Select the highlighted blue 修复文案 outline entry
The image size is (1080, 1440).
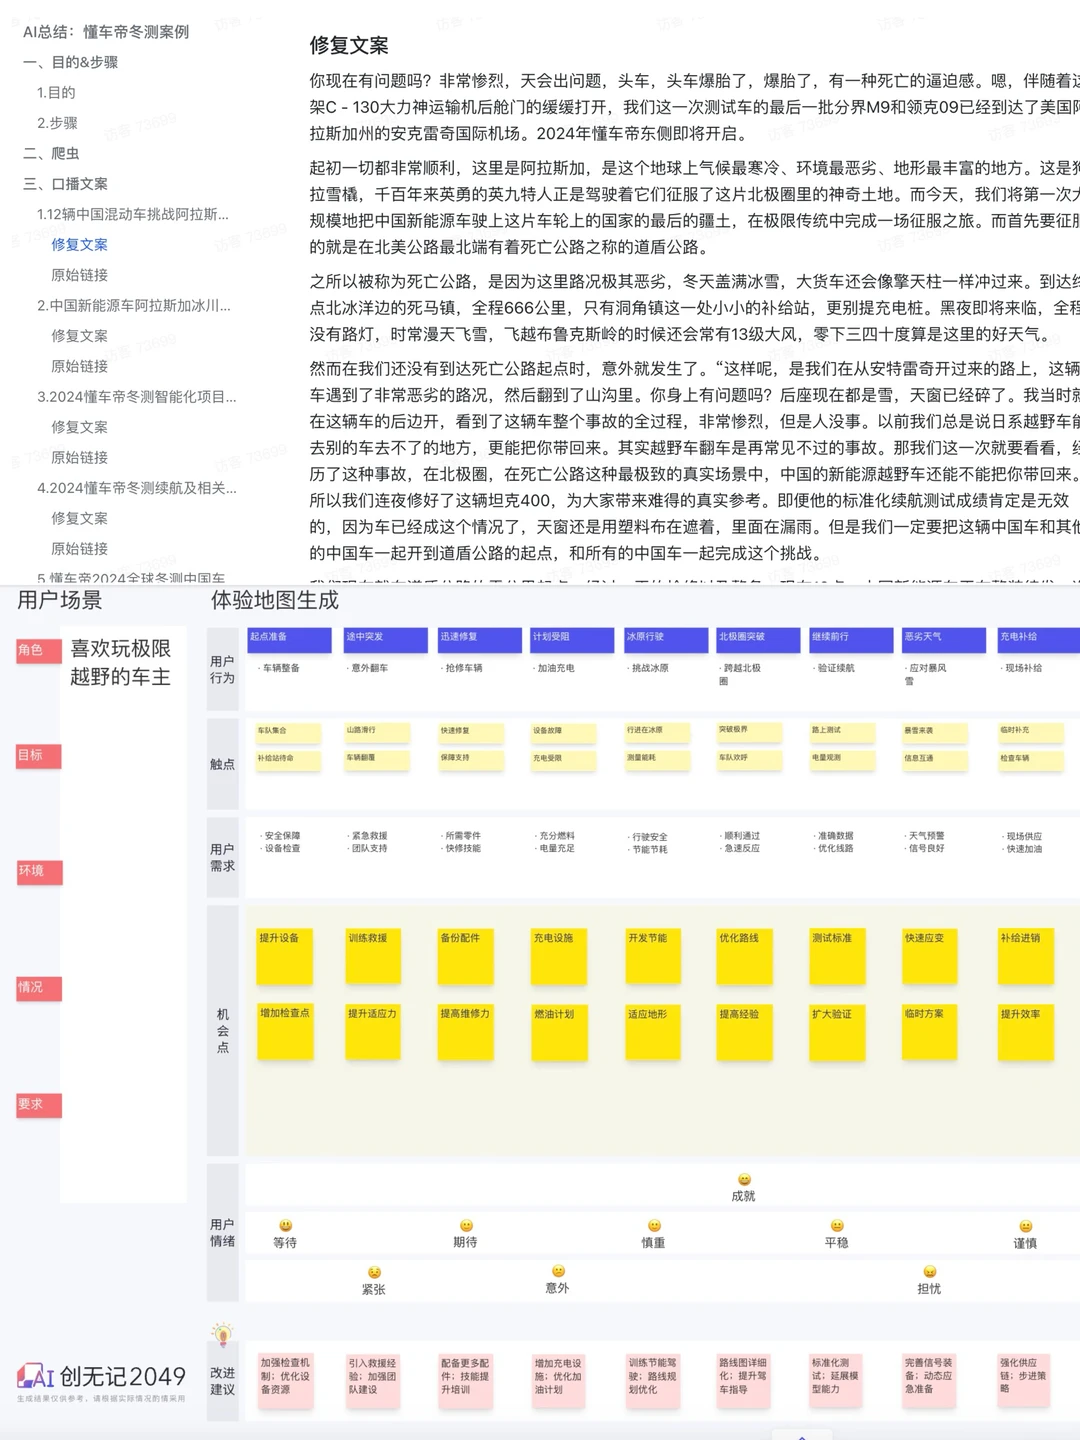pyautogui.click(x=80, y=245)
